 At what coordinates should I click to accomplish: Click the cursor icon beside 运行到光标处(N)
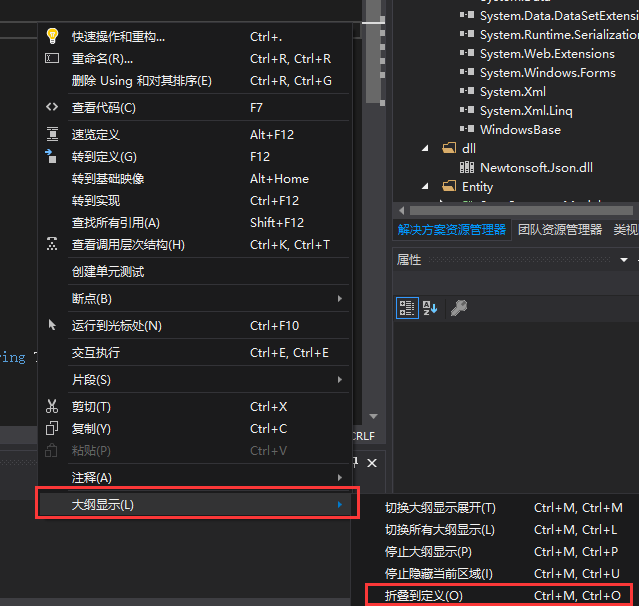[x=52, y=325]
